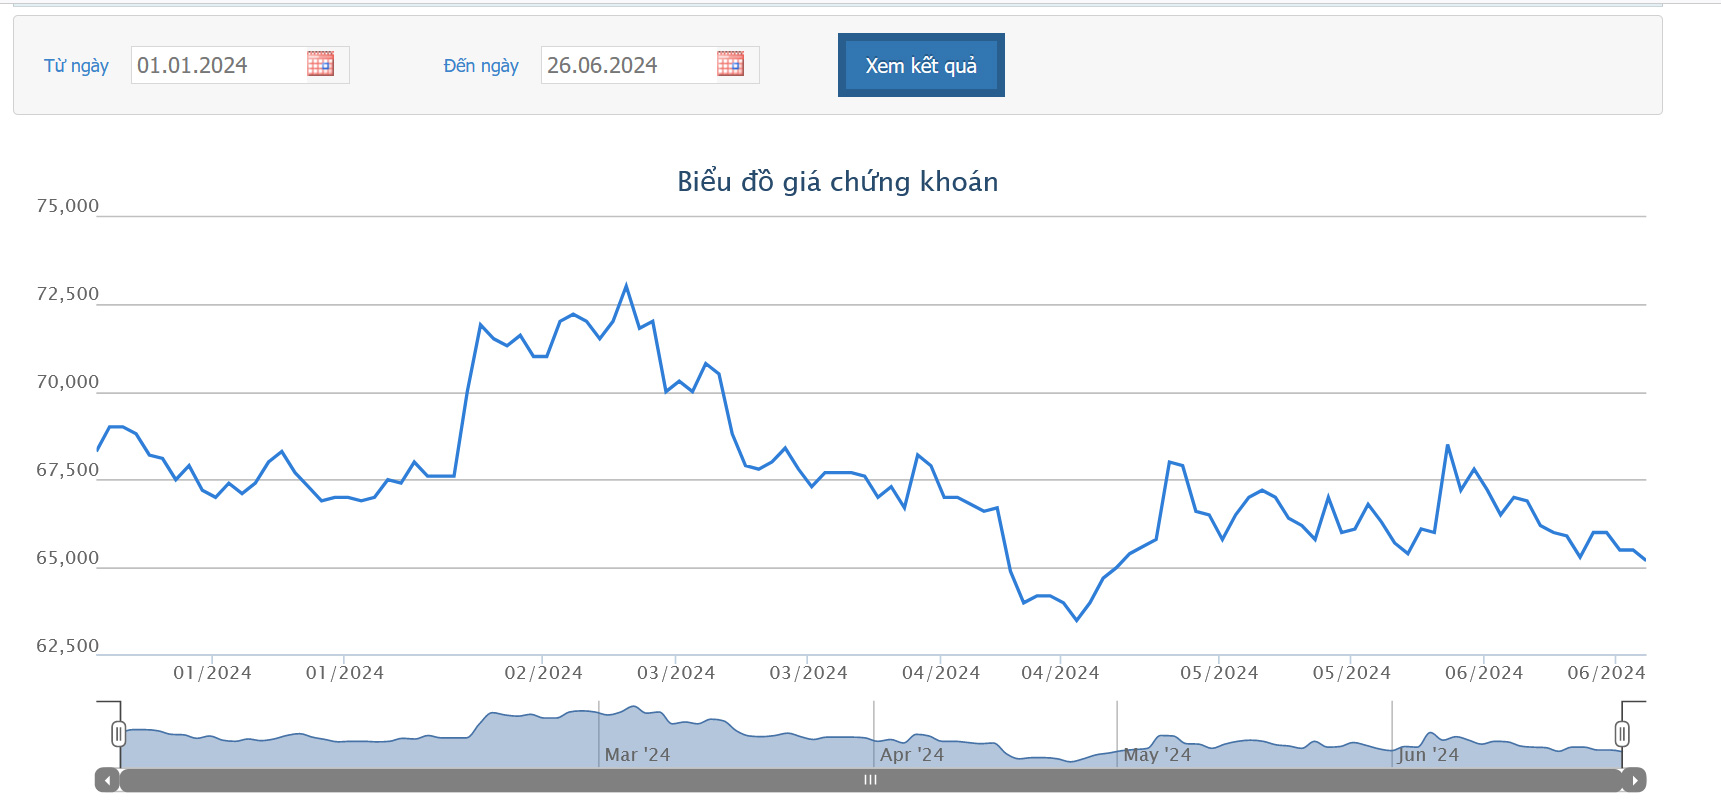Click the Xem kết quả button

tap(920, 66)
